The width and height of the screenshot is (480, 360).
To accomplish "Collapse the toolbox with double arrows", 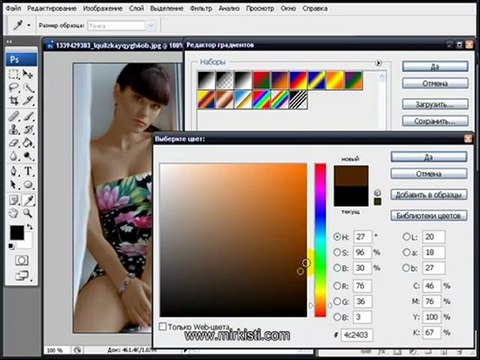I will tap(9, 42).
